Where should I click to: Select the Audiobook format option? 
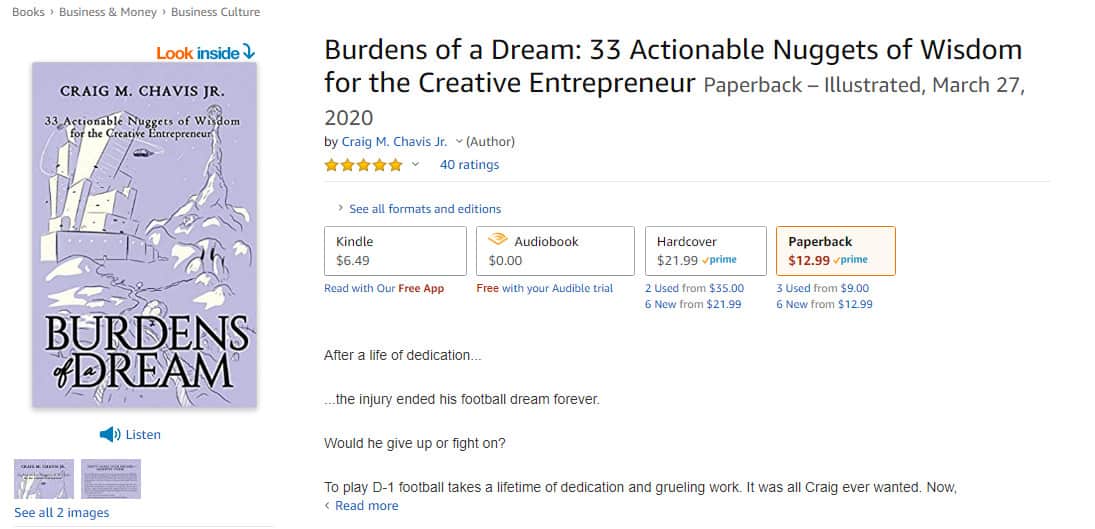(x=555, y=251)
